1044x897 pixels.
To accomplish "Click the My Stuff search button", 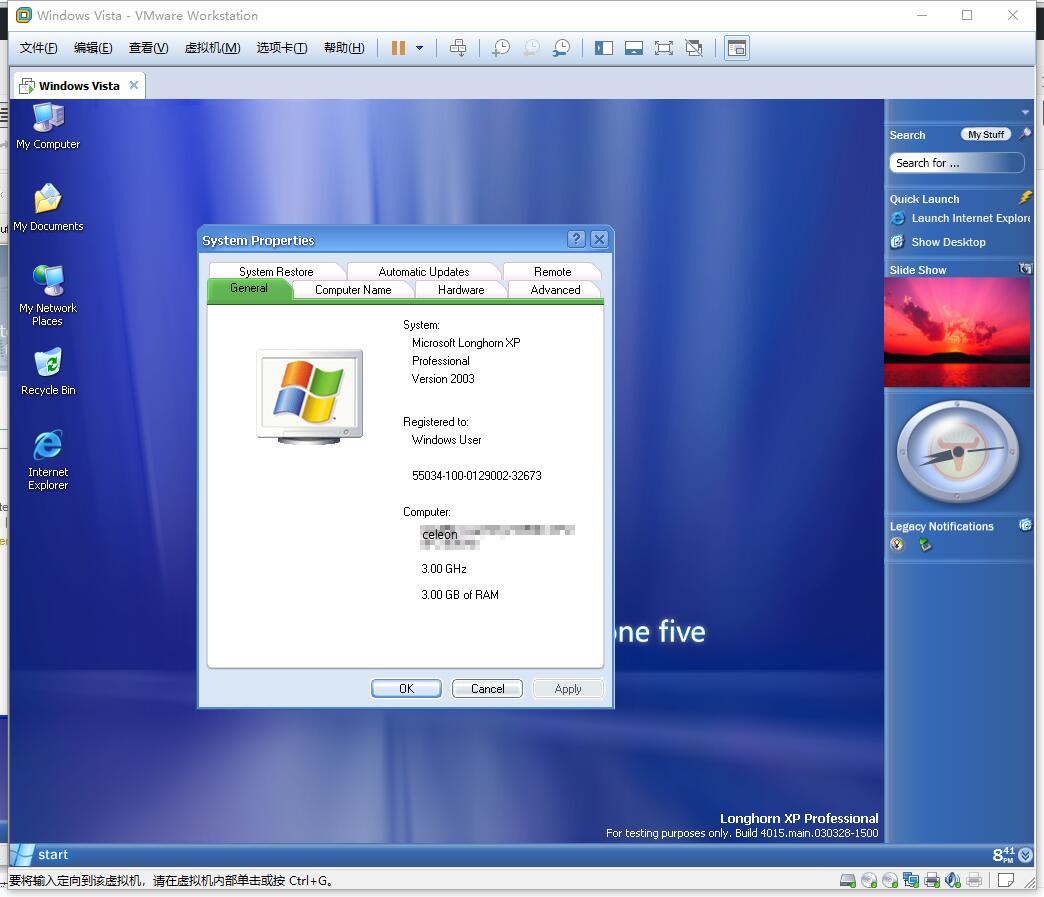I will pyautogui.click(x=985, y=135).
